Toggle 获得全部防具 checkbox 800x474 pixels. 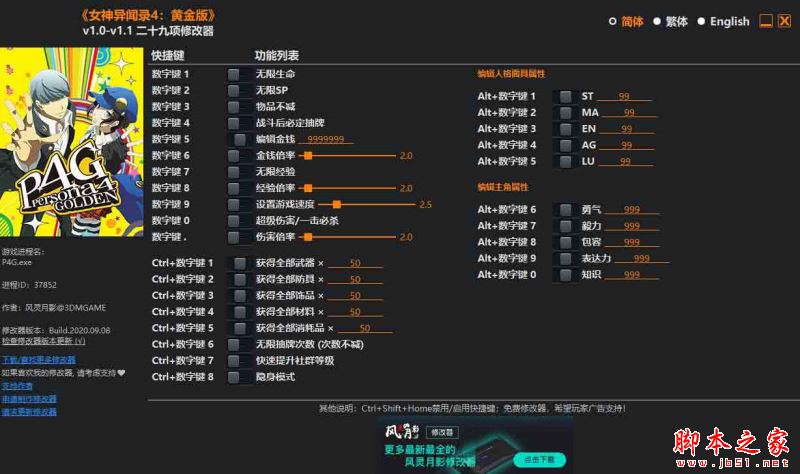point(239,280)
